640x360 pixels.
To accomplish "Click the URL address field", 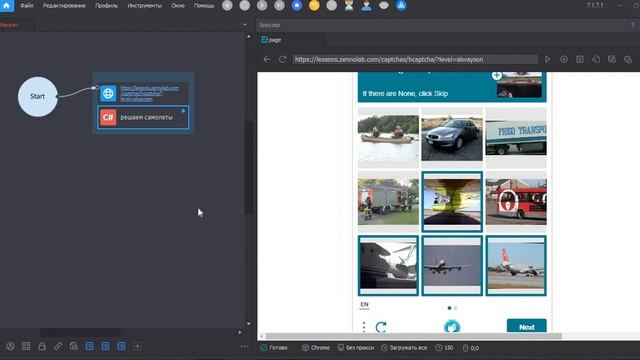I will pyautogui.click(x=415, y=60).
